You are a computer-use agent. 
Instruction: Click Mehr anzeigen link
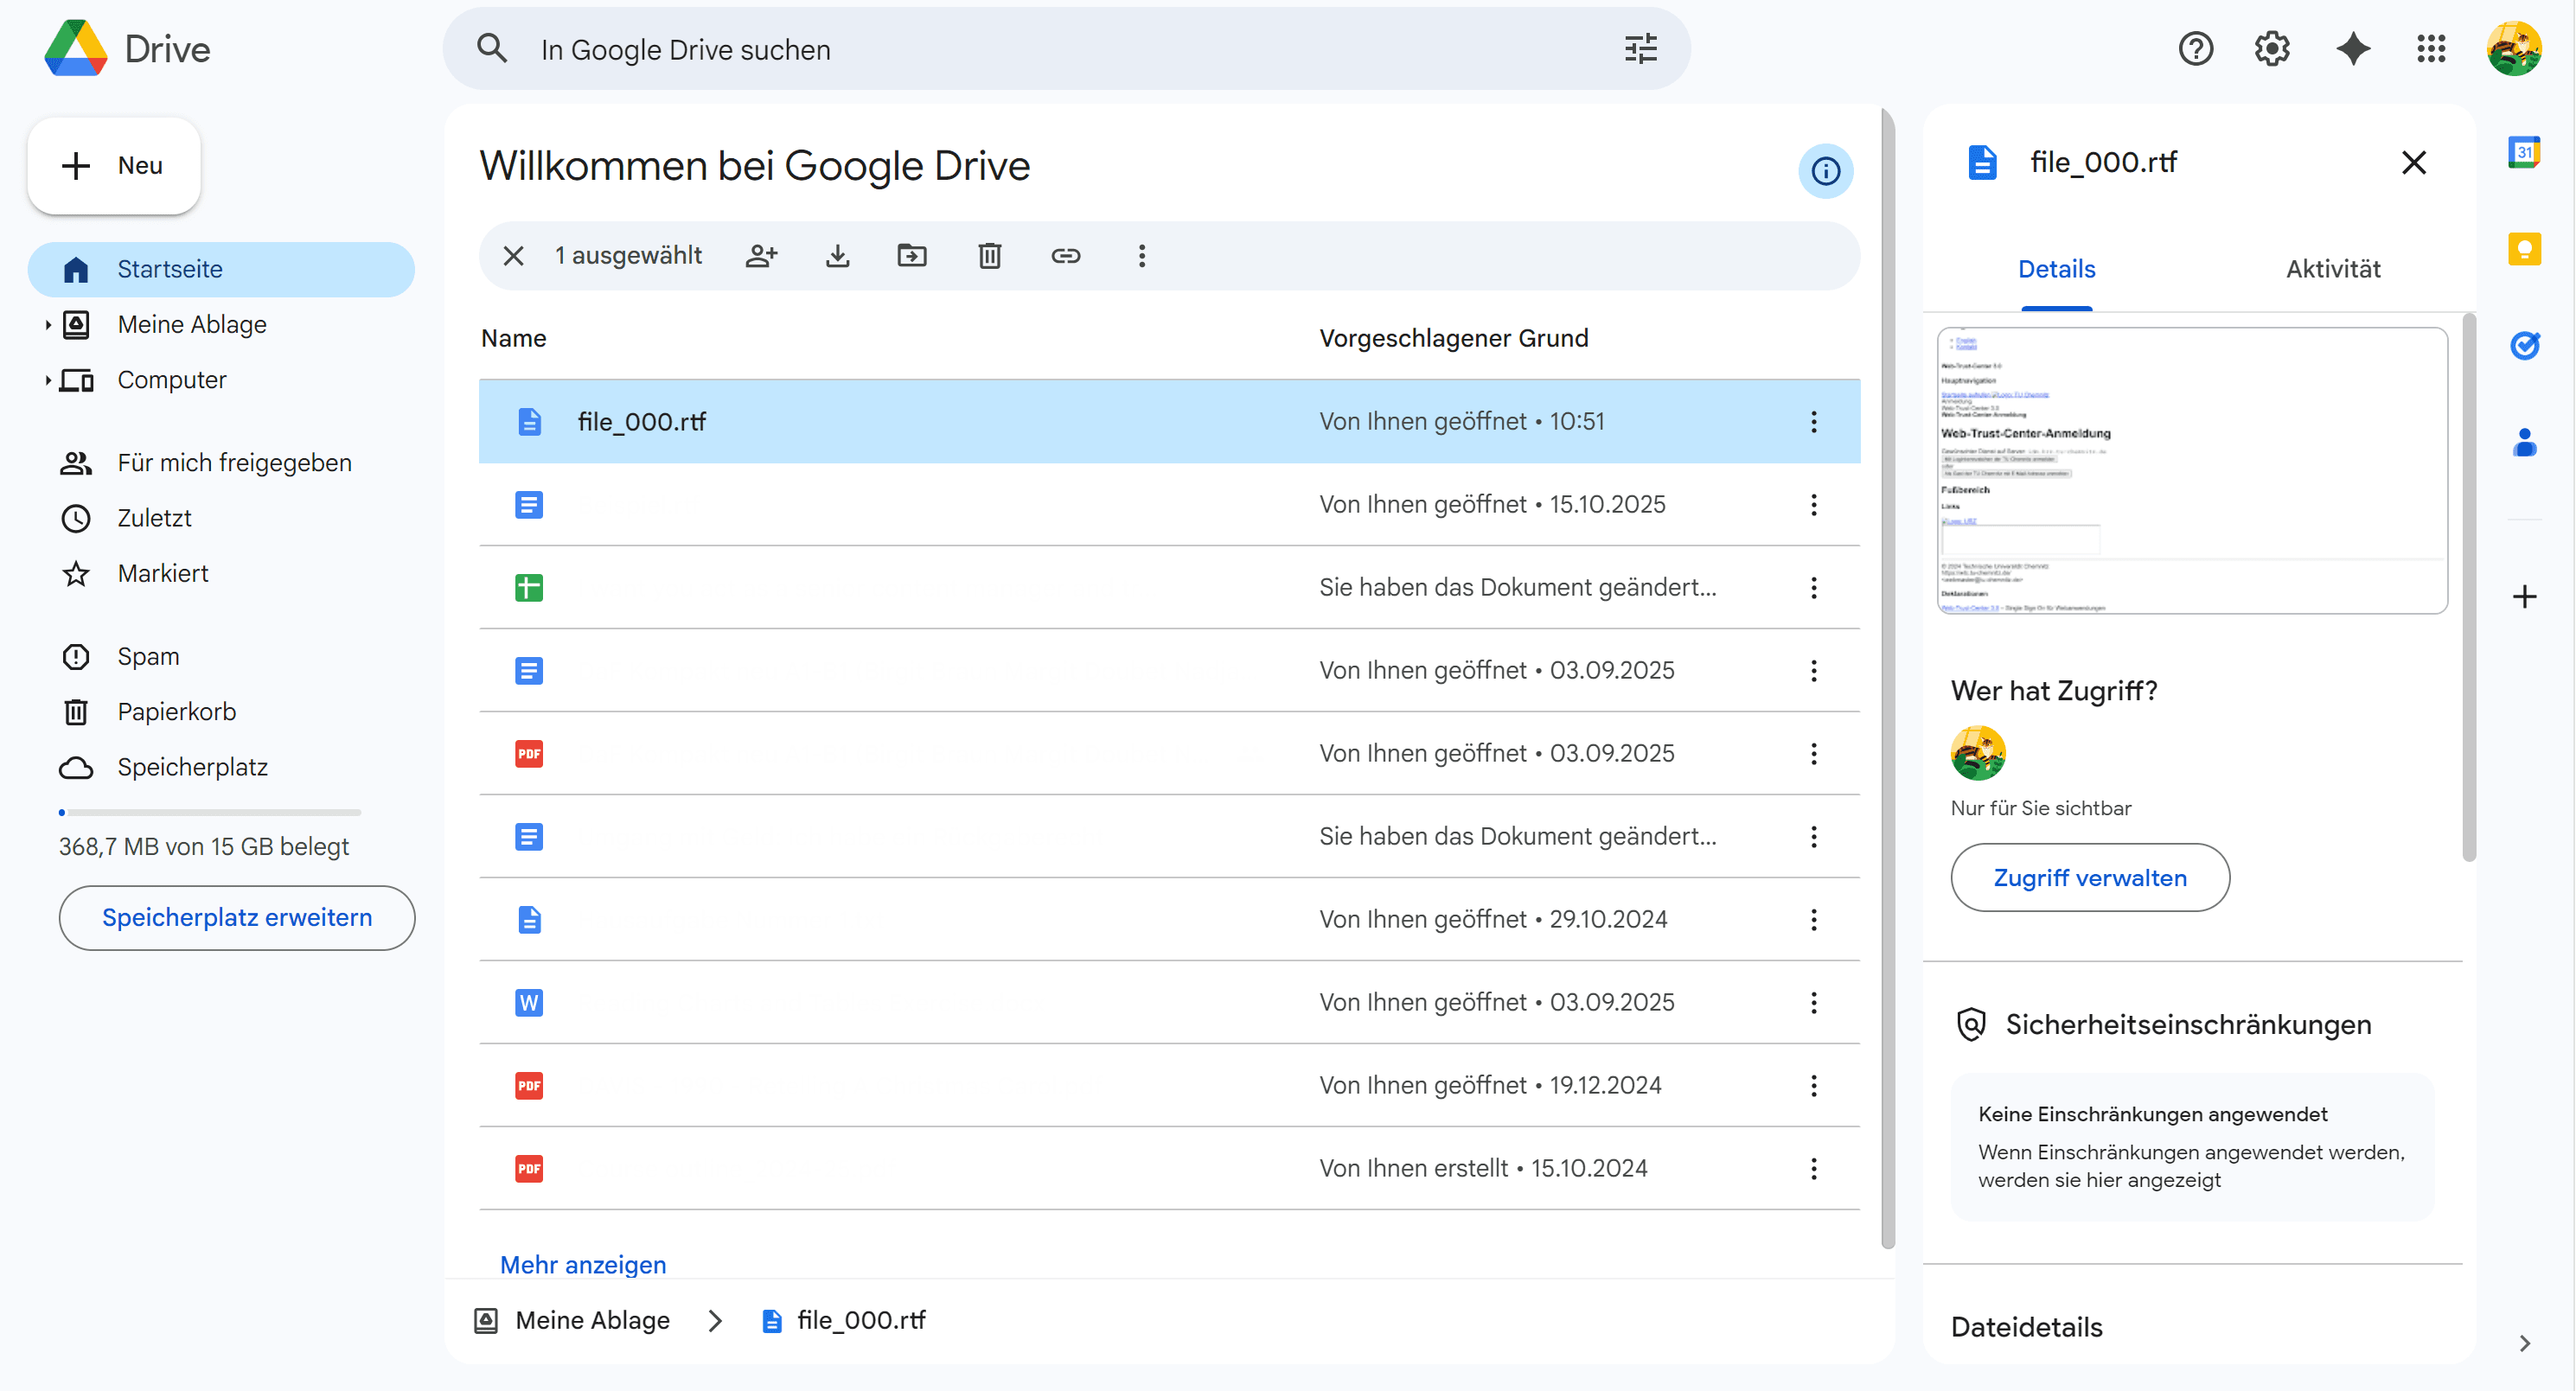pyautogui.click(x=582, y=1265)
